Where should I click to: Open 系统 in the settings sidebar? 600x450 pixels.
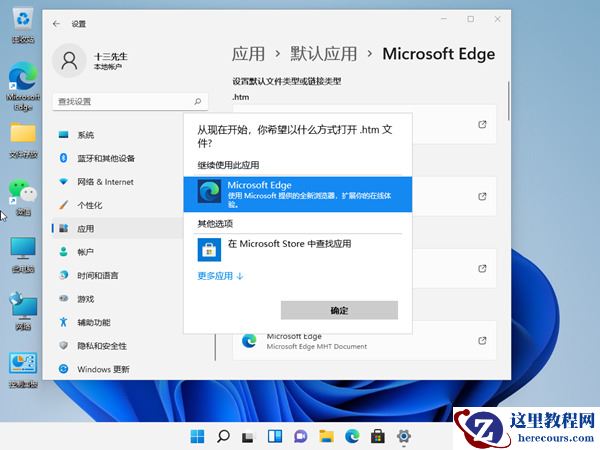(x=117, y=135)
